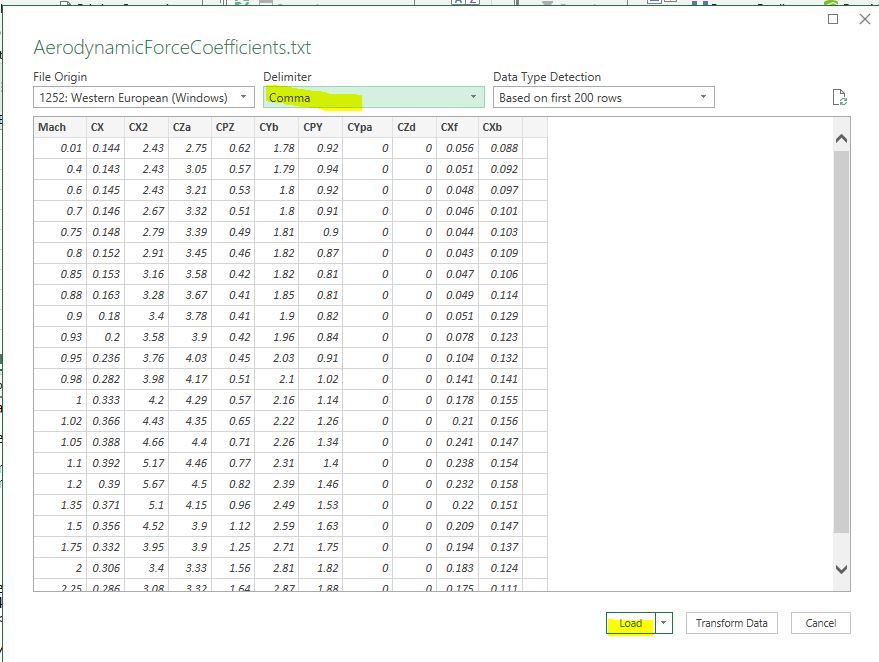
Task: Click the scrollbar up arrow
Action: [x=841, y=139]
